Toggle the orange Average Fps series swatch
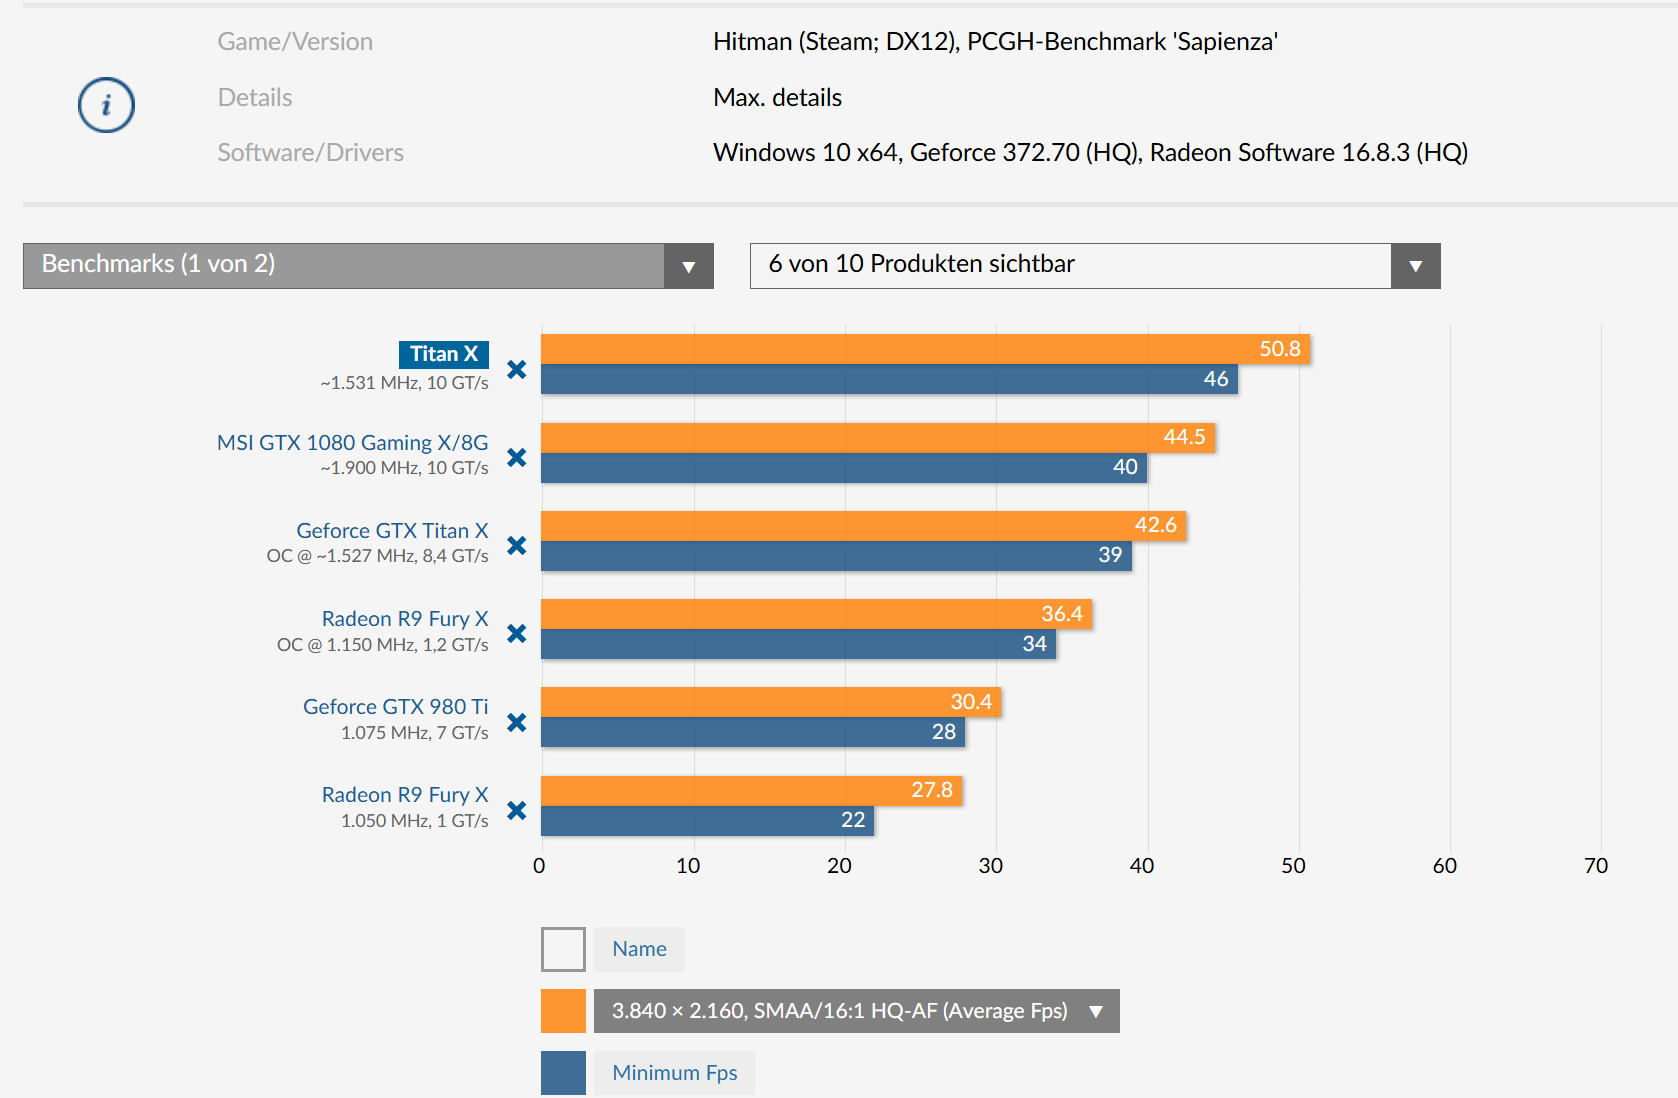1678x1098 pixels. (x=563, y=1011)
